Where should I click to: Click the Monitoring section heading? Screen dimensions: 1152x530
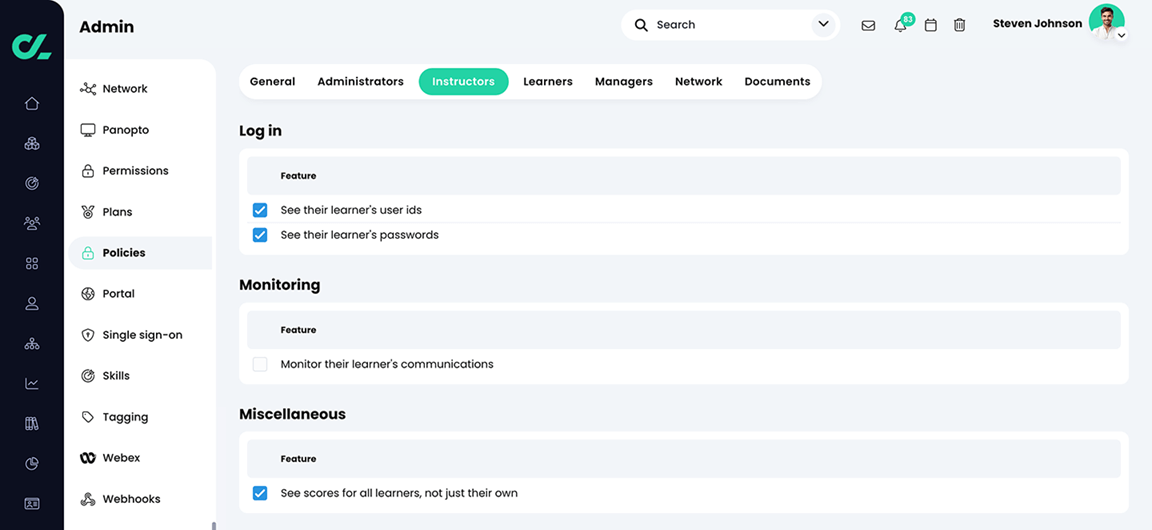click(279, 284)
